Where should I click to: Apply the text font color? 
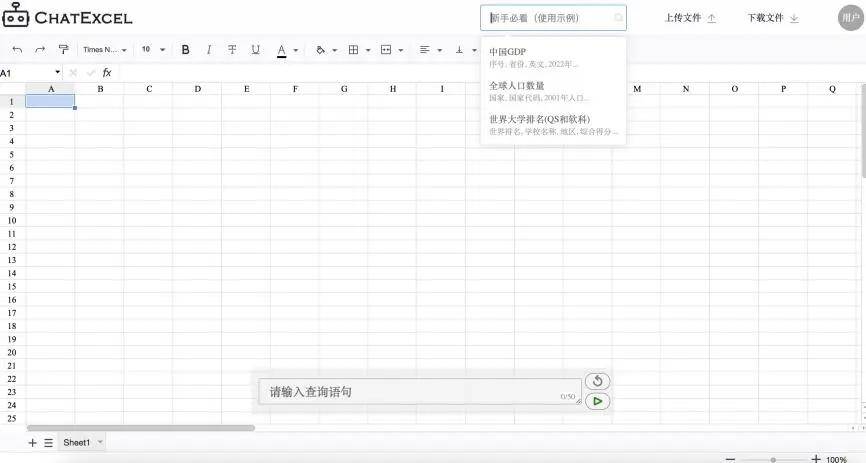[282, 50]
